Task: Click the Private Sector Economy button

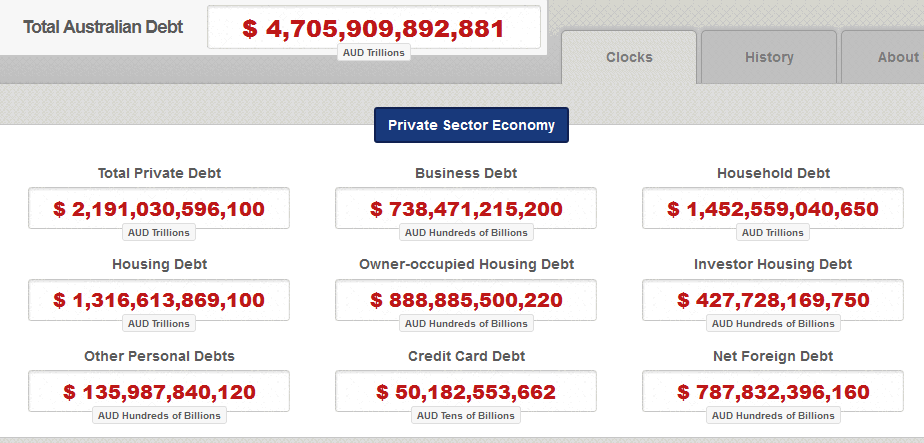Action: [471, 125]
